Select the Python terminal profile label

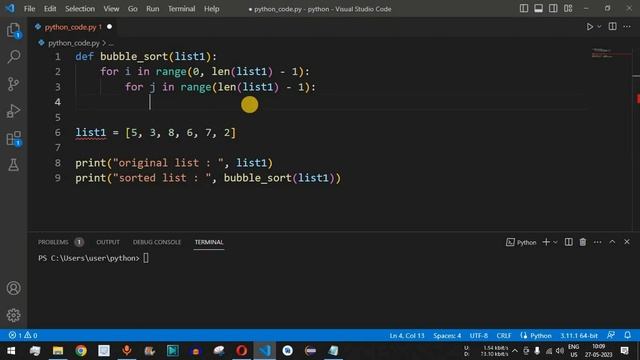[x=521, y=242]
